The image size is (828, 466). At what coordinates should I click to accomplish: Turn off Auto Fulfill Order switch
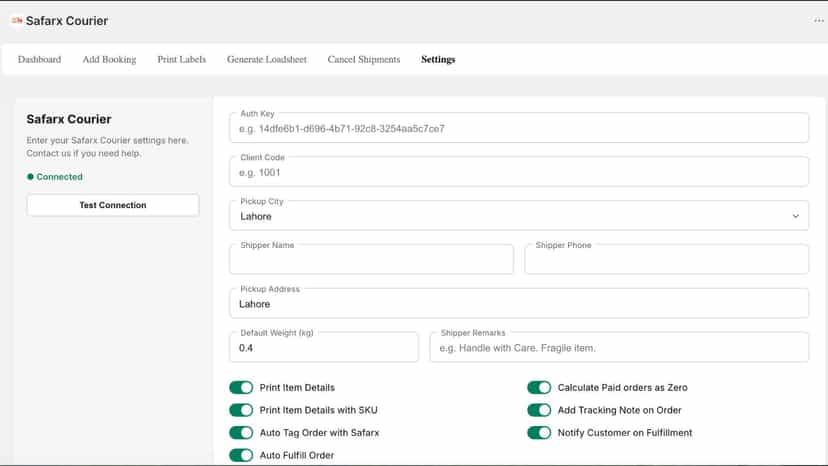[241, 455]
